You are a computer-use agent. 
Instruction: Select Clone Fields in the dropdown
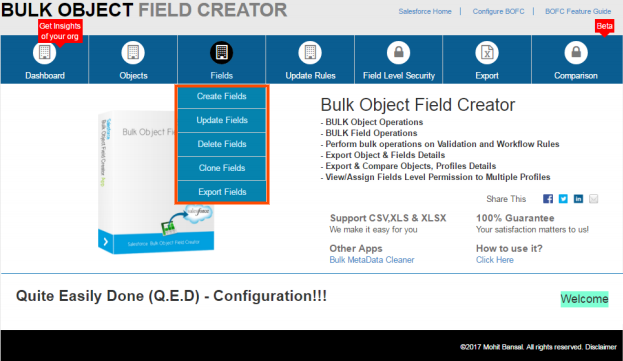(x=222, y=168)
